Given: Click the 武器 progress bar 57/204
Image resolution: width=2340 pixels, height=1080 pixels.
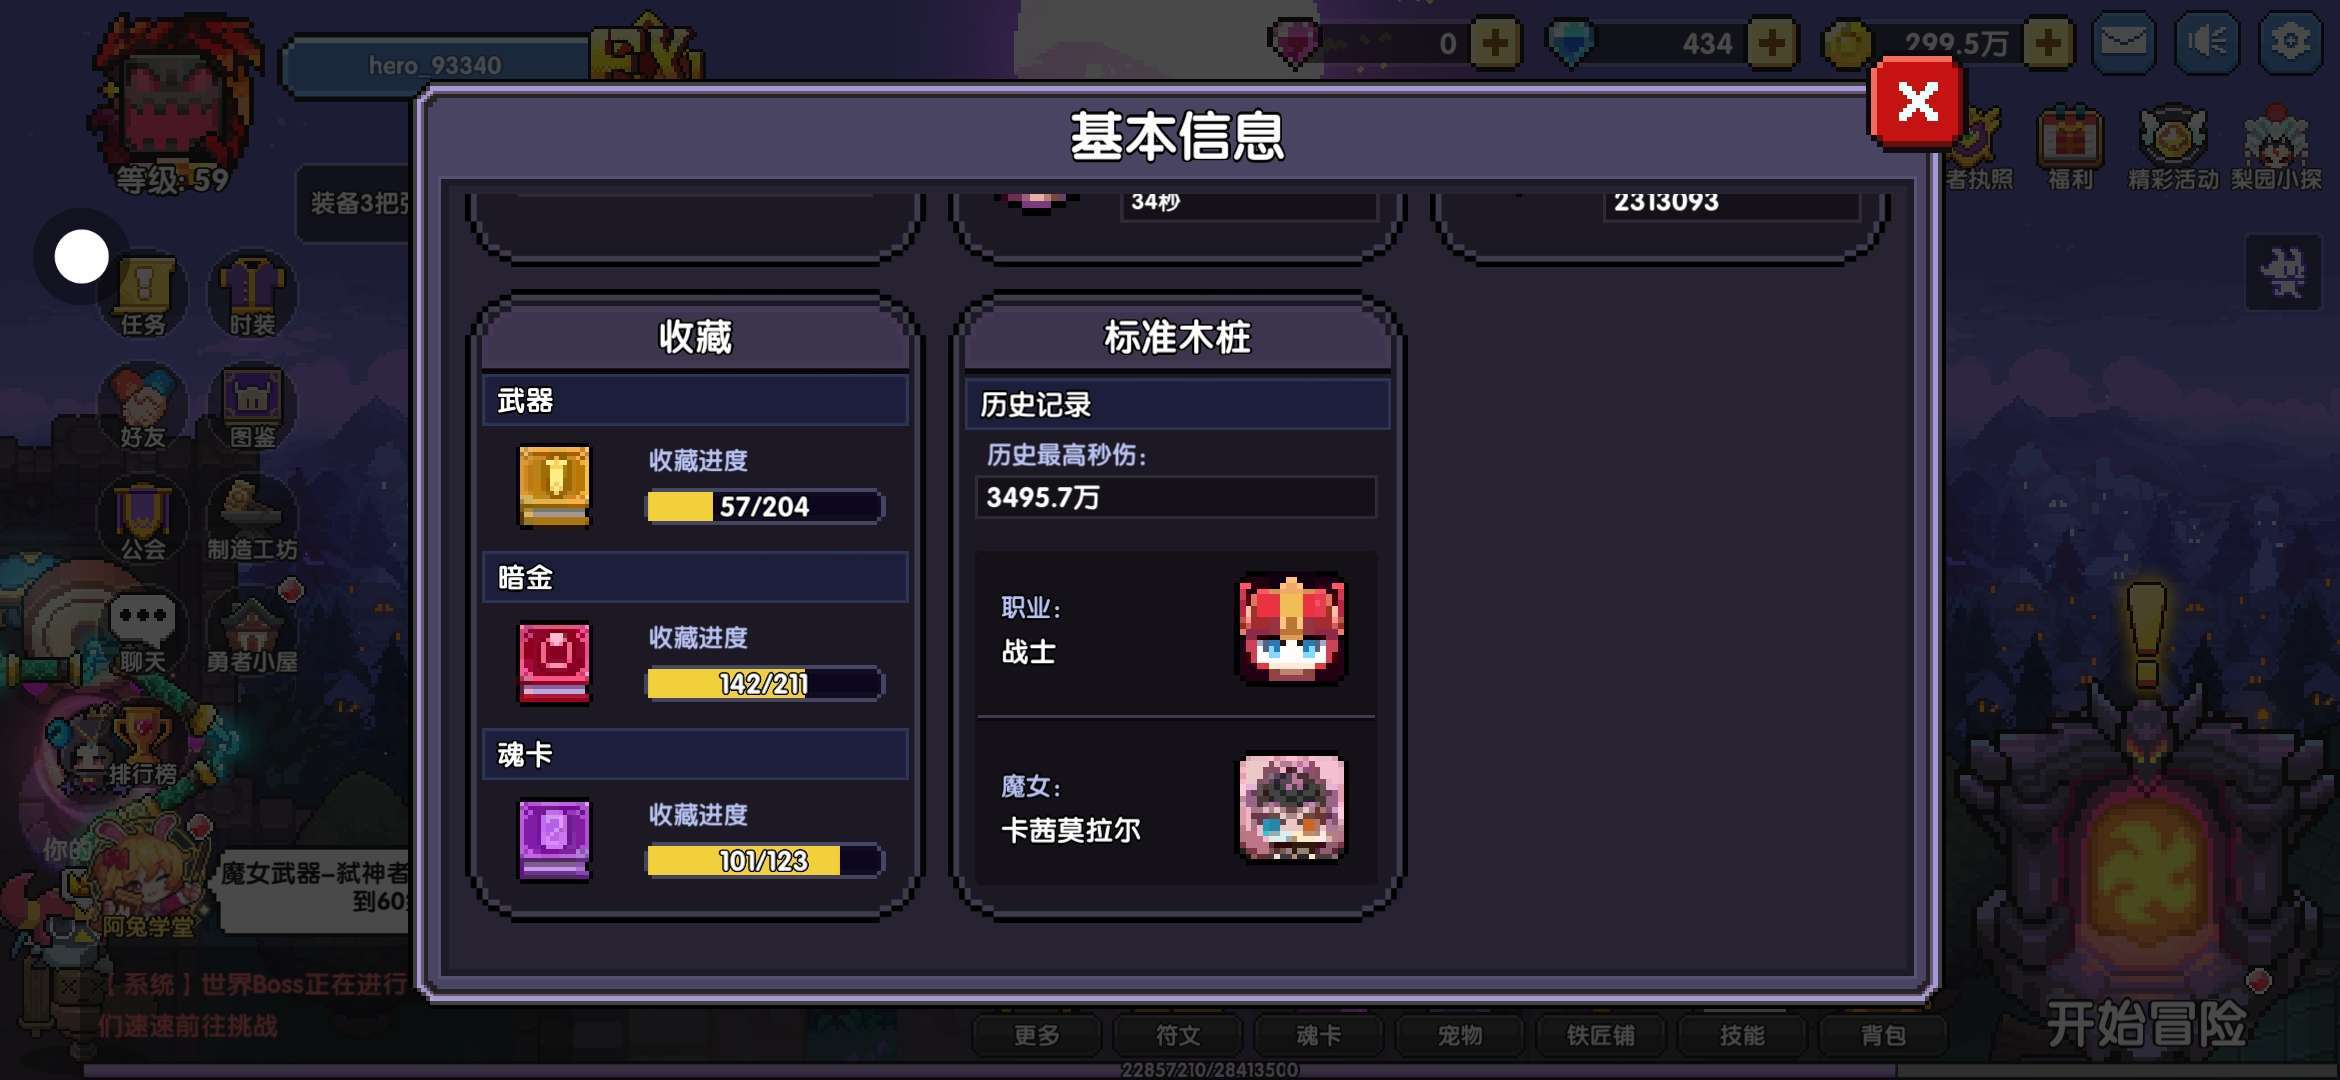Looking at the screenshot, I should click(x=765, y=507).
